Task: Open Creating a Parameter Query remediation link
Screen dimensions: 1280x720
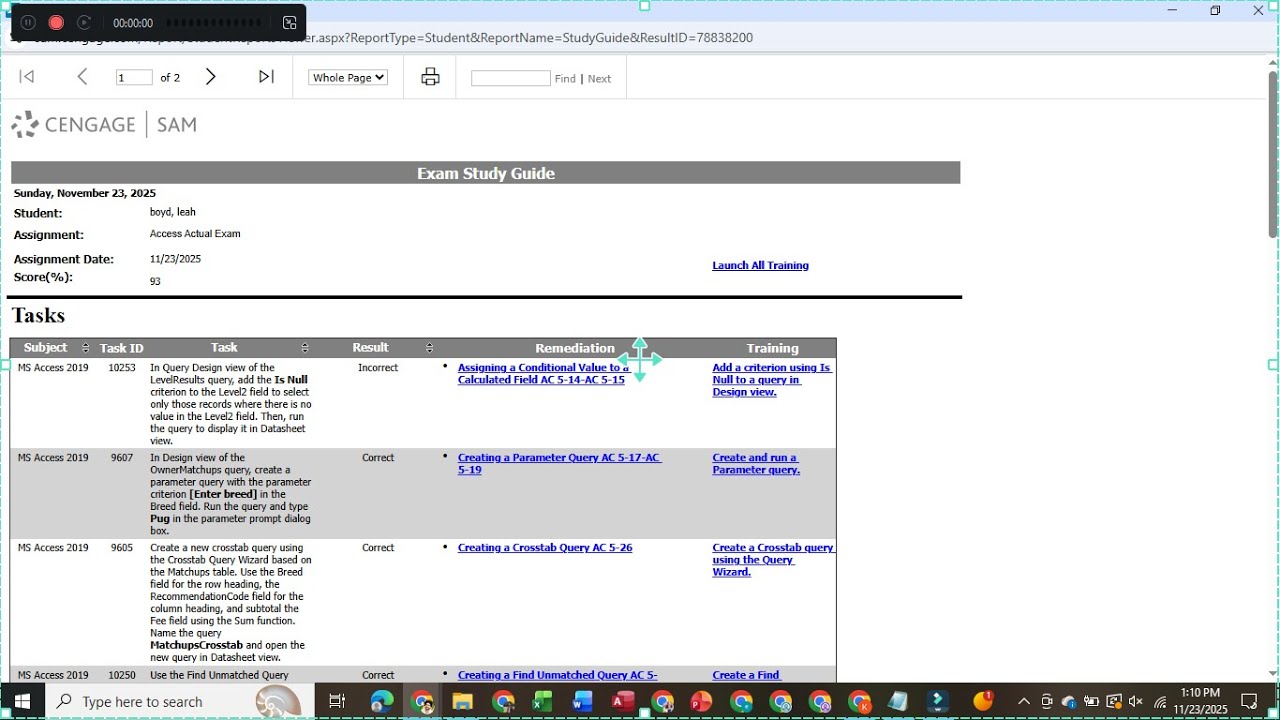Action: pos(559,464)
